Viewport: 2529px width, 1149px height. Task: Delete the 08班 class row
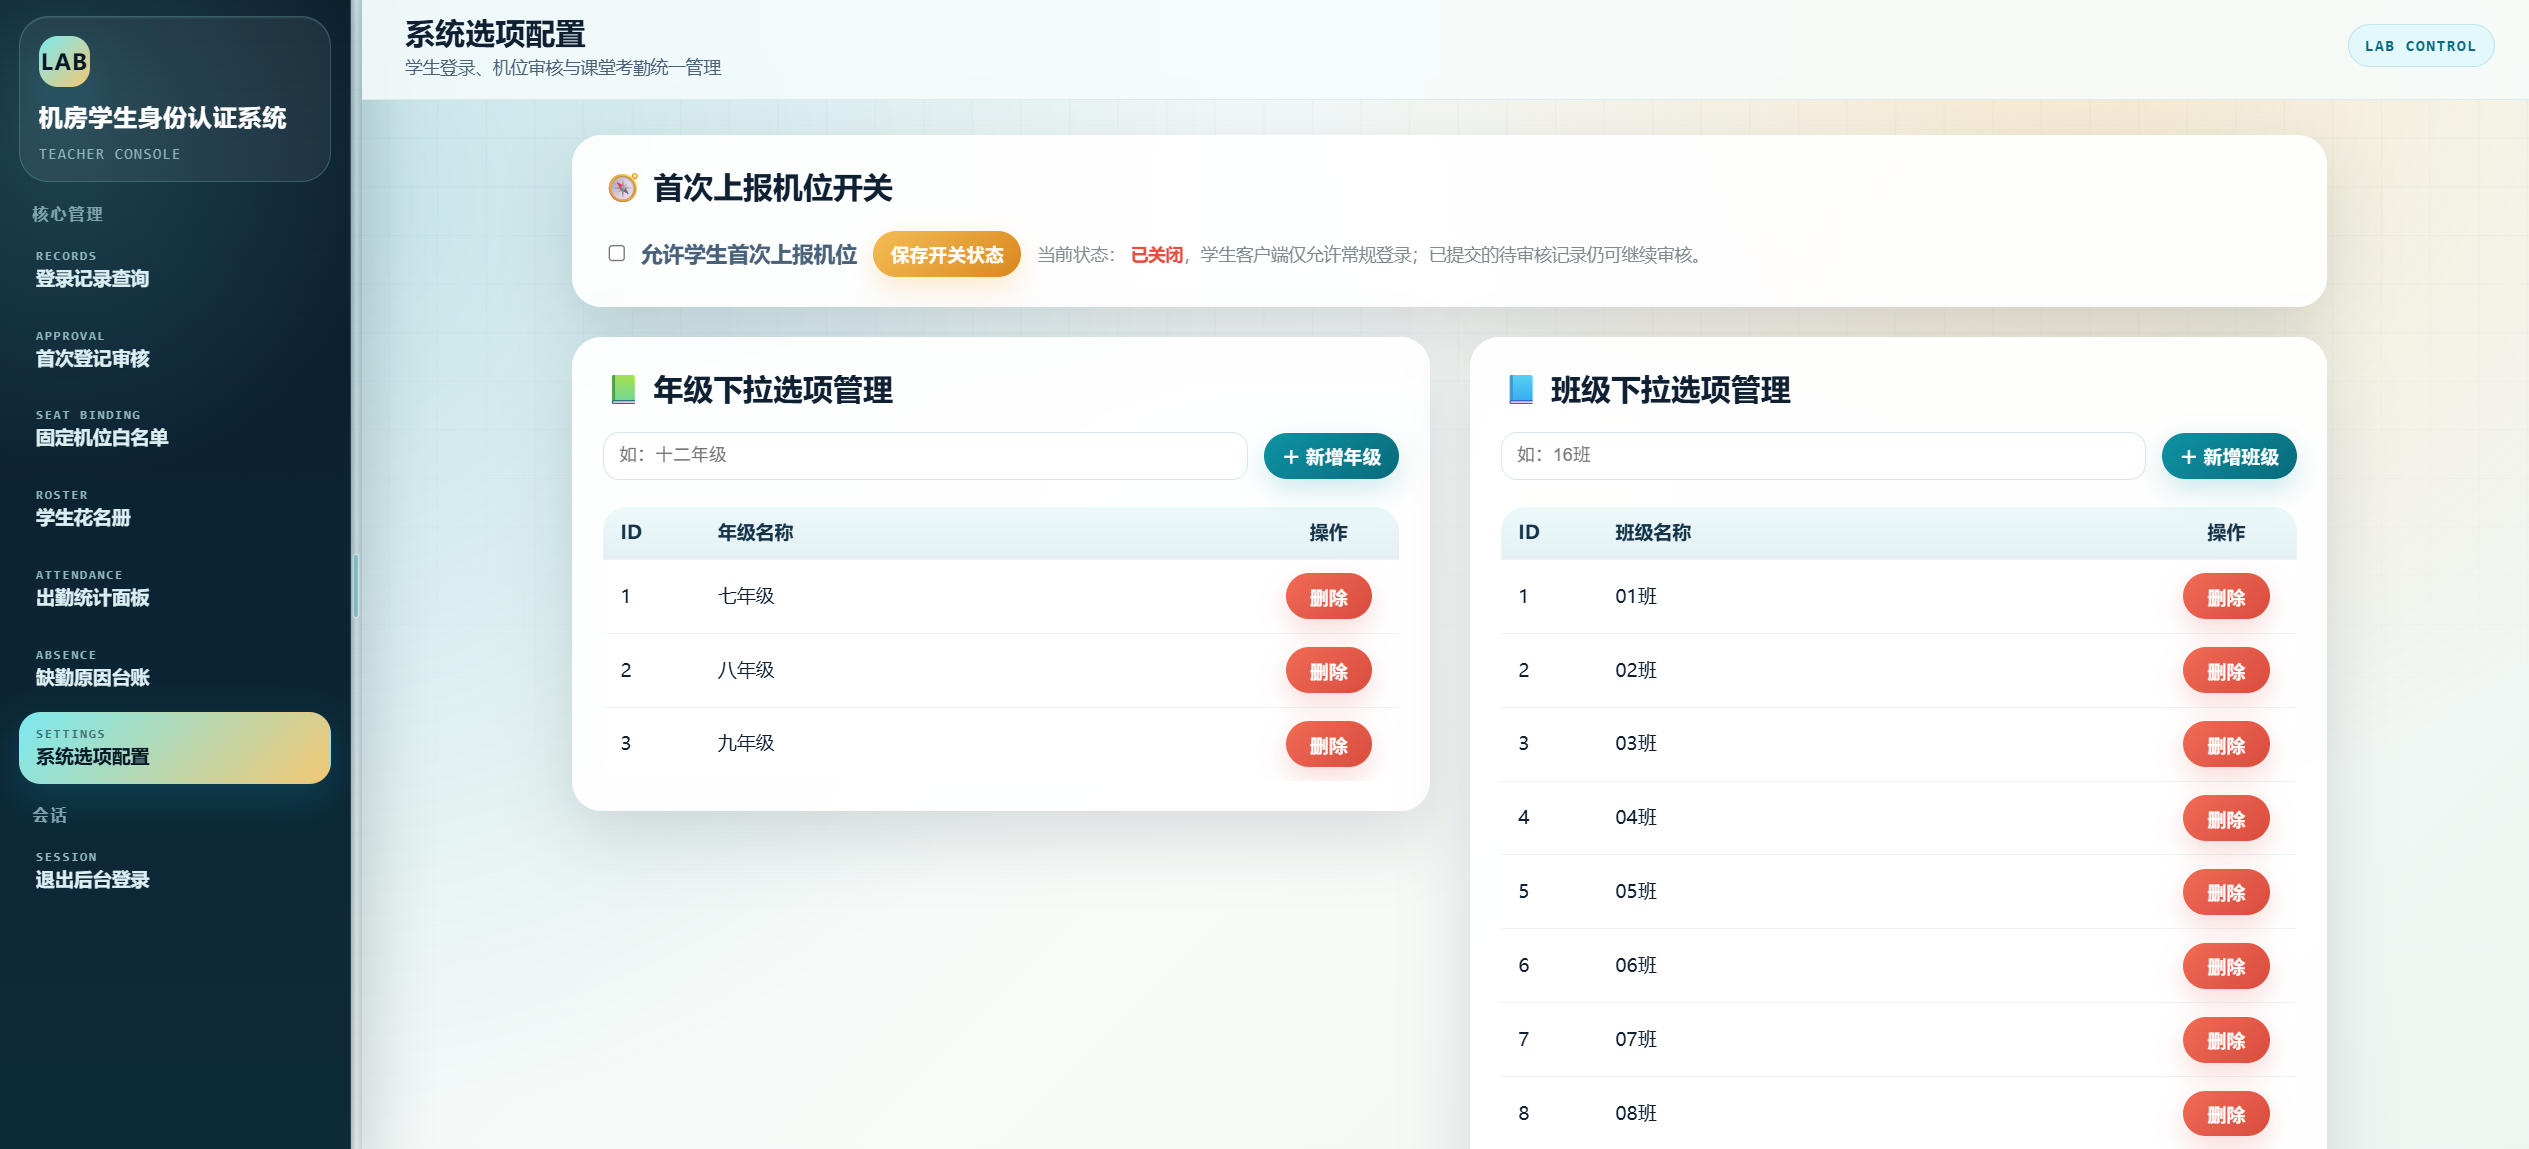[x=2226, y=1114]
